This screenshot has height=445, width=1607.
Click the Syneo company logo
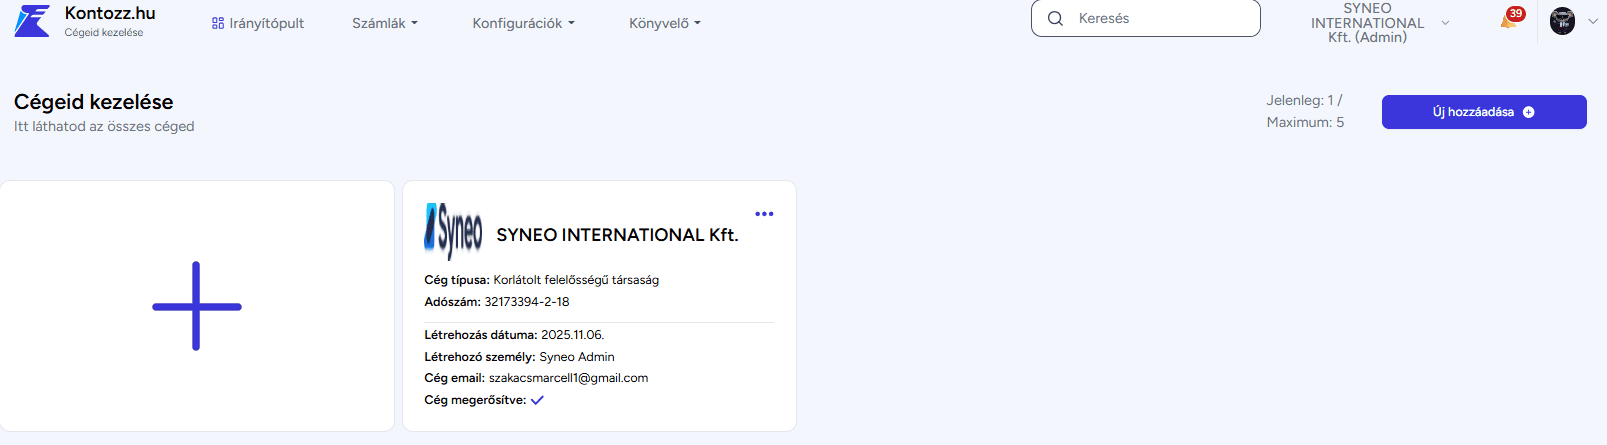453,231
